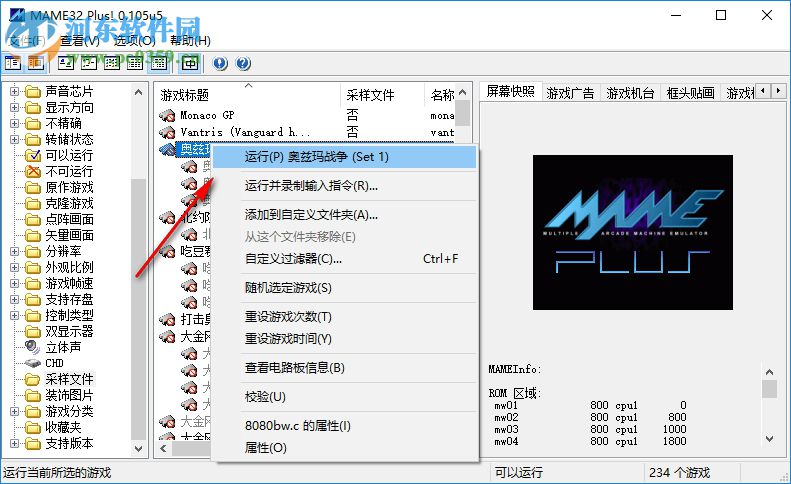Switch to small icons view
This screenshot has height=484, width=791.
[x=89, y=63]
